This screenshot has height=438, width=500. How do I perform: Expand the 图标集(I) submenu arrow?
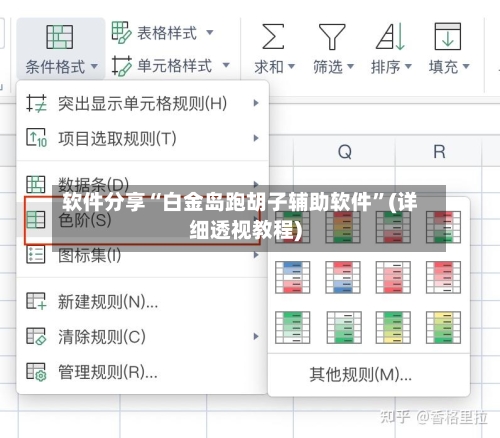(256, 255)
